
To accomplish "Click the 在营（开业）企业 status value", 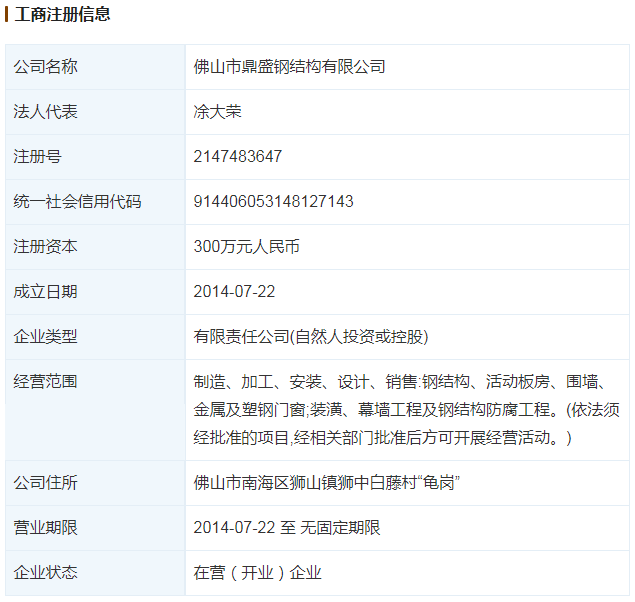I will coord(258,573).
